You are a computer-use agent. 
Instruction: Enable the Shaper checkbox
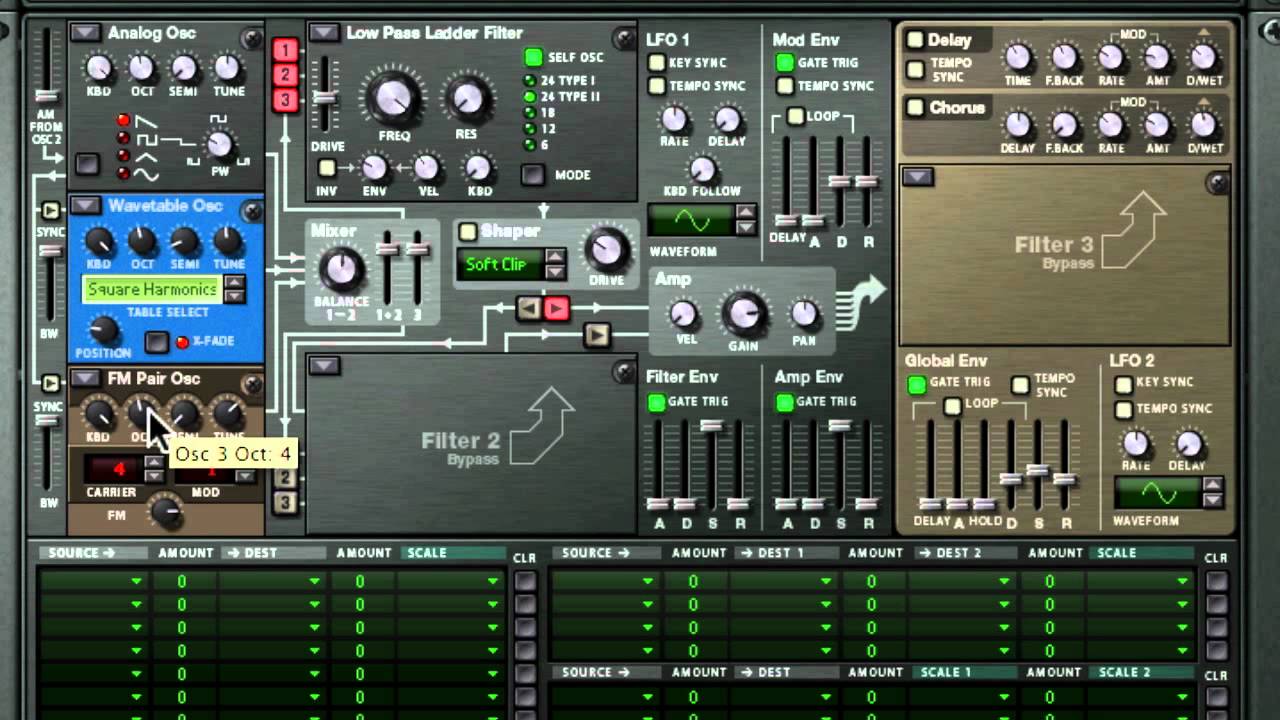pyautogui.click(x=467, y=232)
